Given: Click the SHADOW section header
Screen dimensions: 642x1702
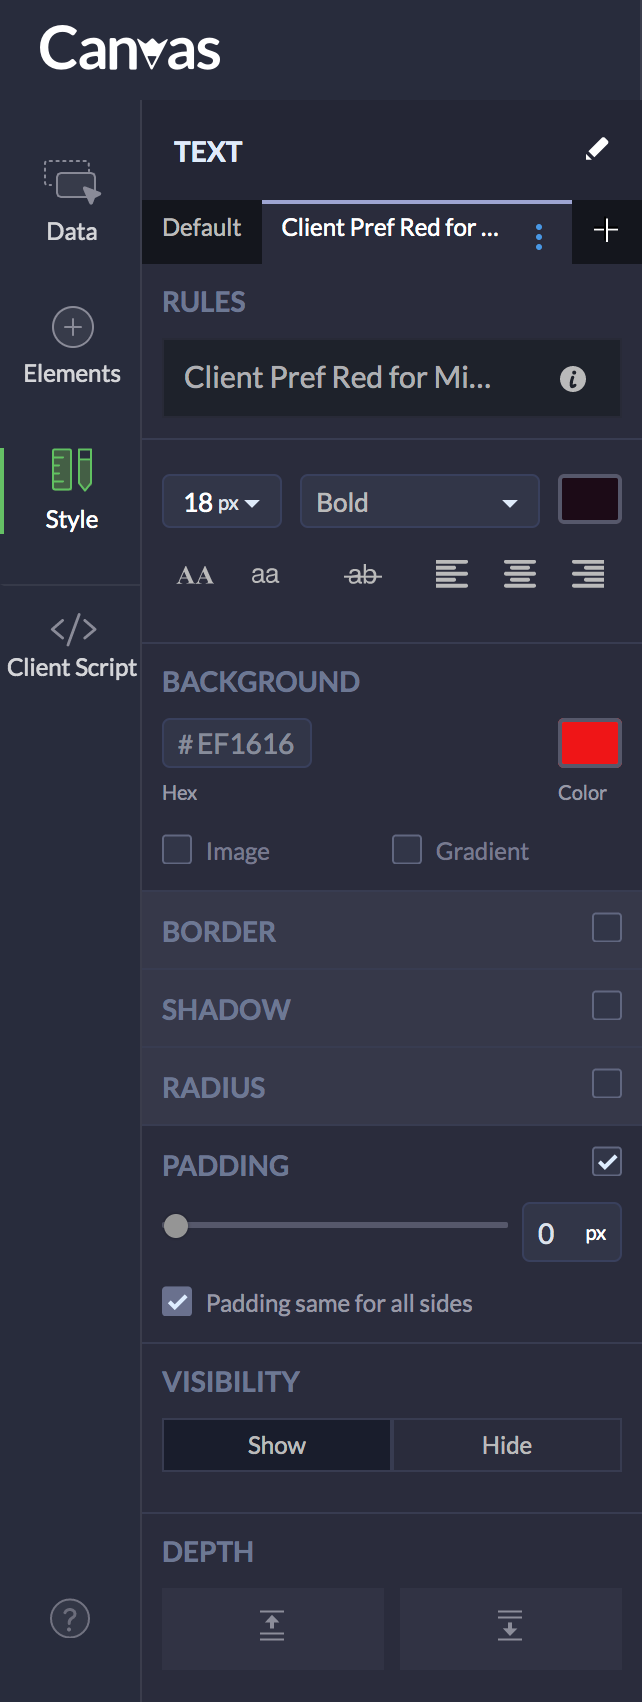Looking at the screenshot, I should pyautogui.click(x=226, y=1009).
